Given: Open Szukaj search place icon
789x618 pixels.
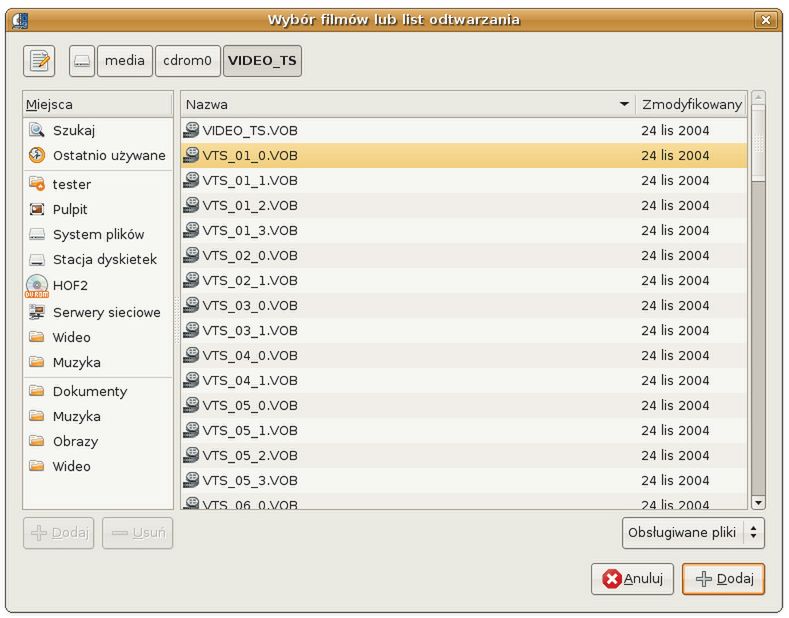Looking at the screenshot, I should tap(37, 130).
